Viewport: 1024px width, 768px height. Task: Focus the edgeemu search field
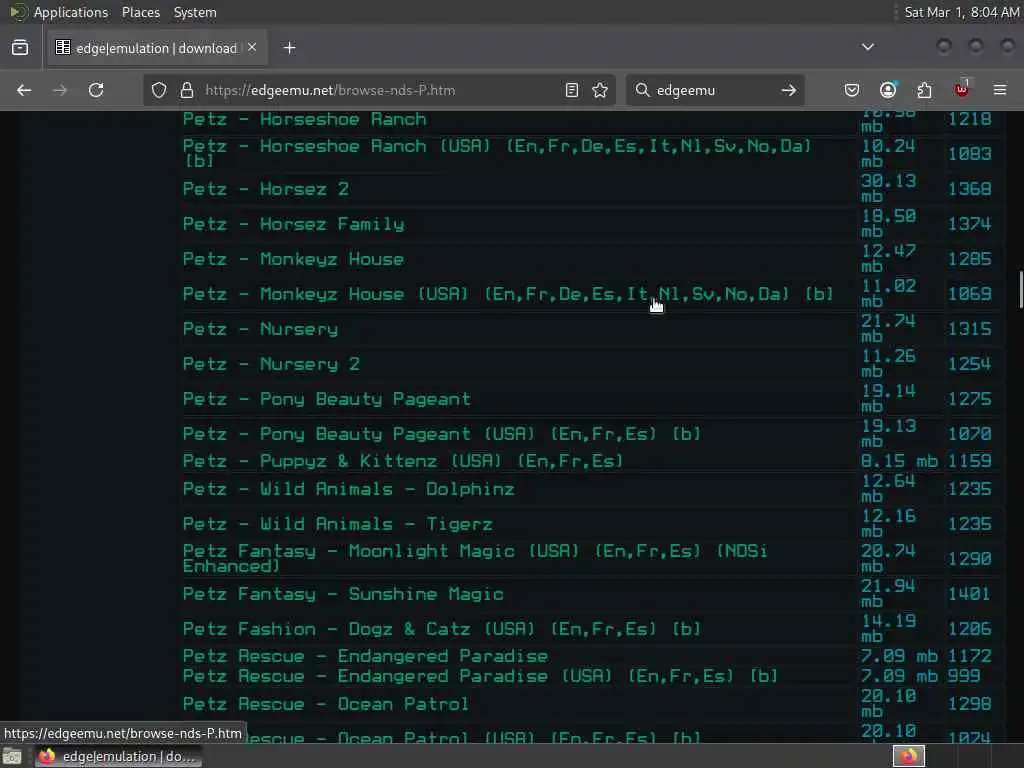pos(715,90)
